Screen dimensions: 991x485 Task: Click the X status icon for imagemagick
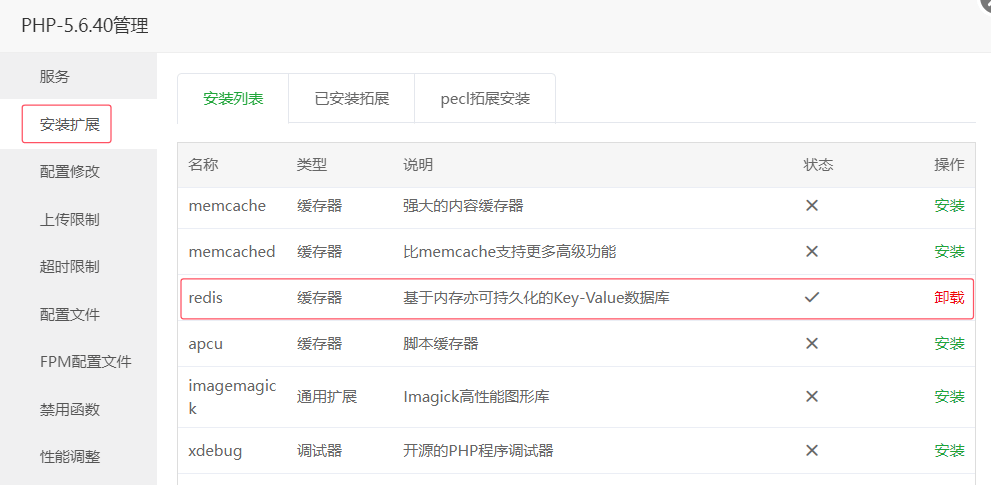click(x=812, y=396)
